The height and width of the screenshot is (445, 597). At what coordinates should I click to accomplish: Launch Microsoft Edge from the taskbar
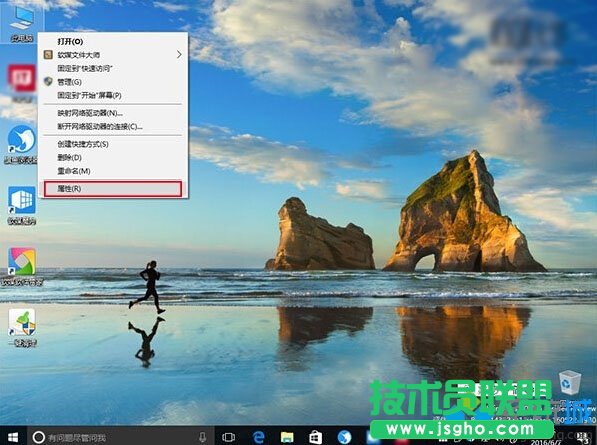click(259, 437)
